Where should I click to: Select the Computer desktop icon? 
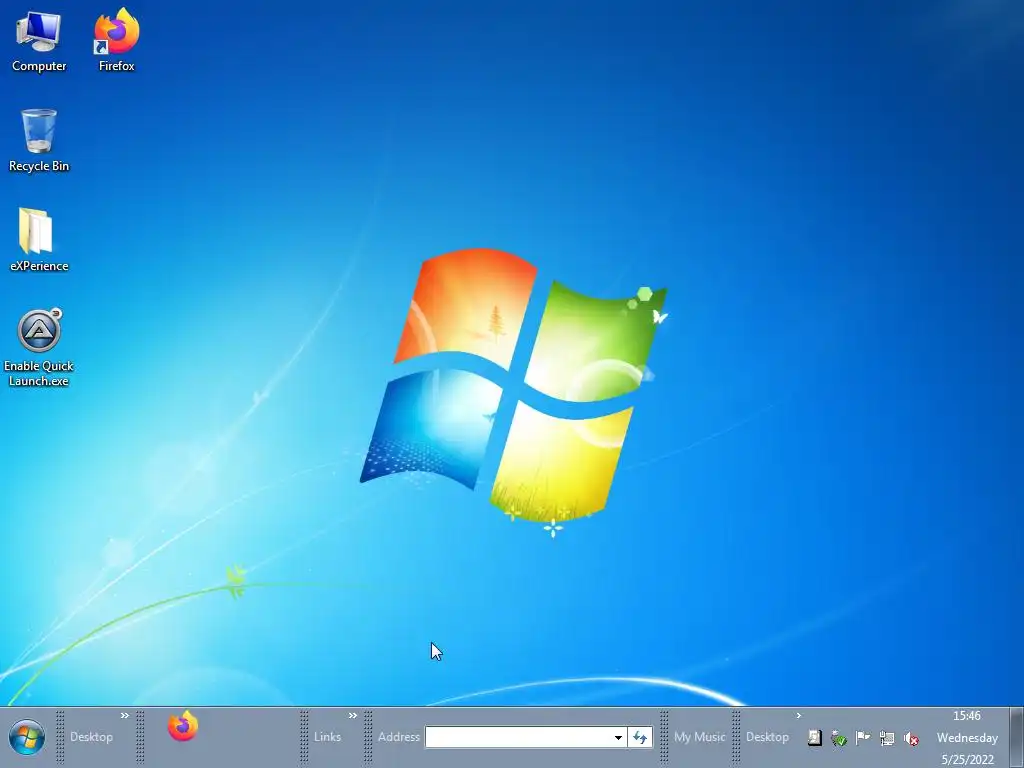pyautogui.click(x=39, y=42)
